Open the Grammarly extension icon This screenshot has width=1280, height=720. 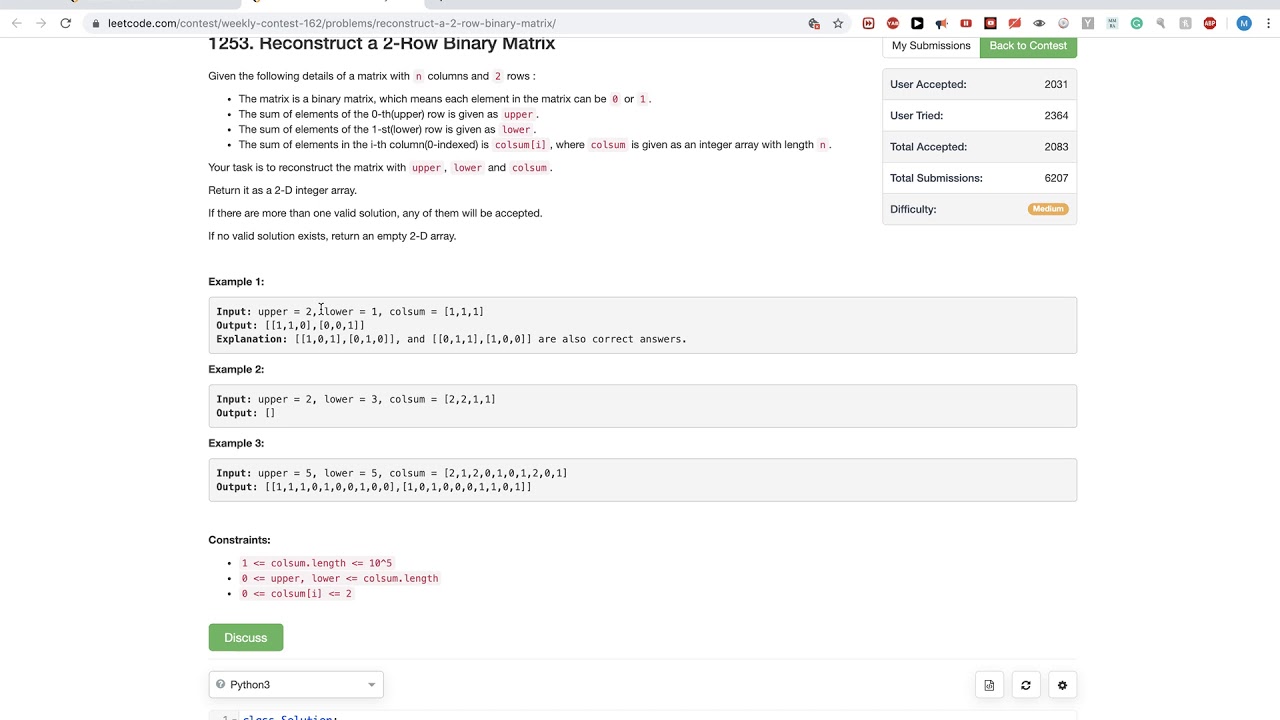pyautogui.click(x=1136, y=23)
